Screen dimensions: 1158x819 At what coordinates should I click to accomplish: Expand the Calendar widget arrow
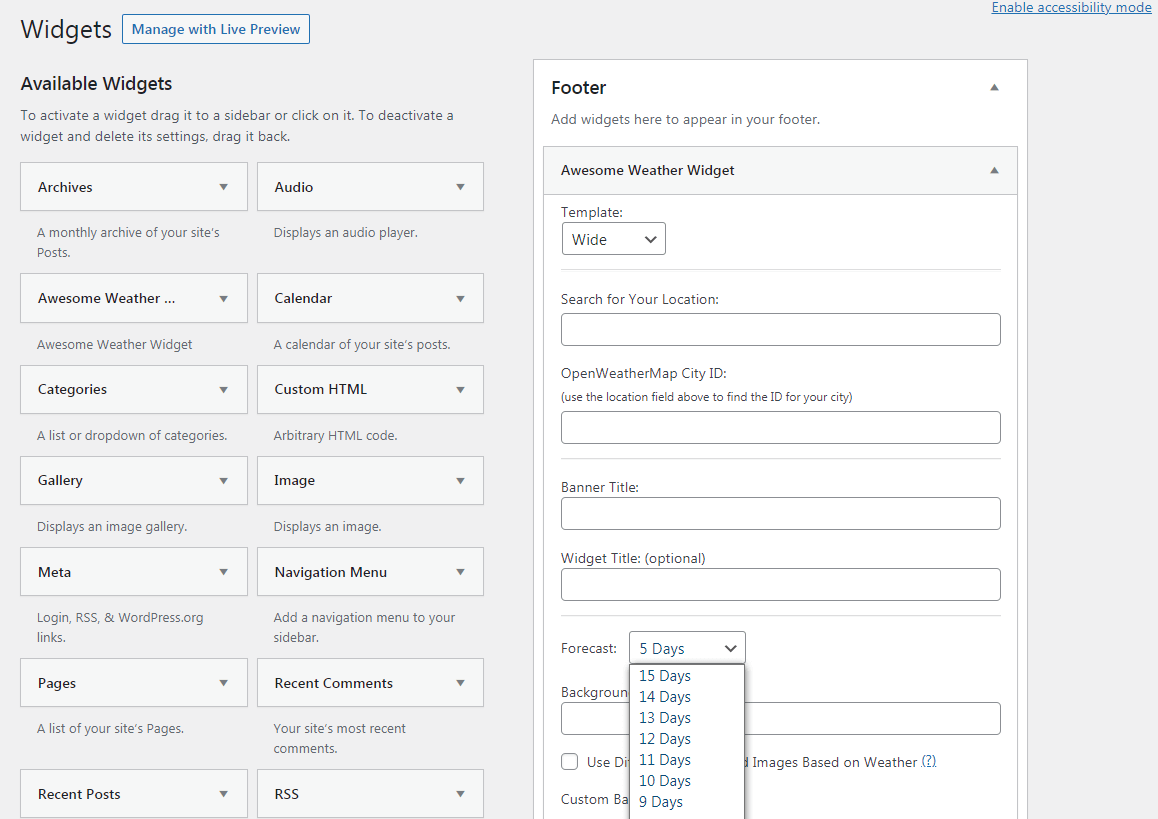460,298
